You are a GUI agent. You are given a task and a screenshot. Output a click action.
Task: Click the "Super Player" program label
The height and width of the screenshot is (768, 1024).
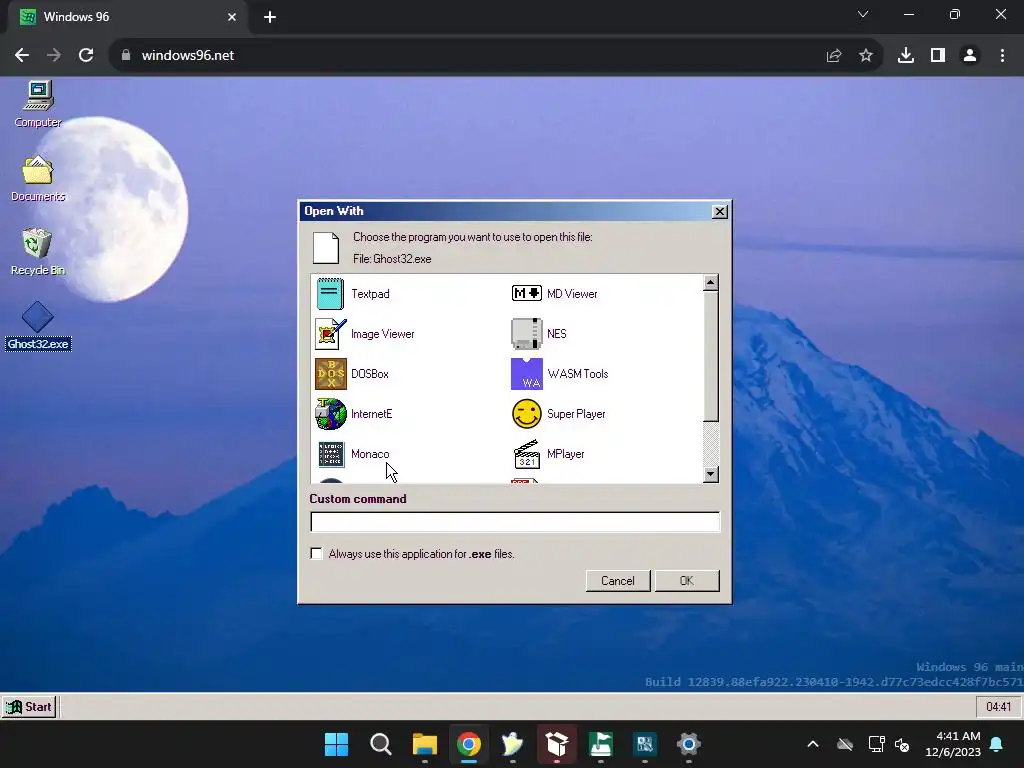pos(576,414)
